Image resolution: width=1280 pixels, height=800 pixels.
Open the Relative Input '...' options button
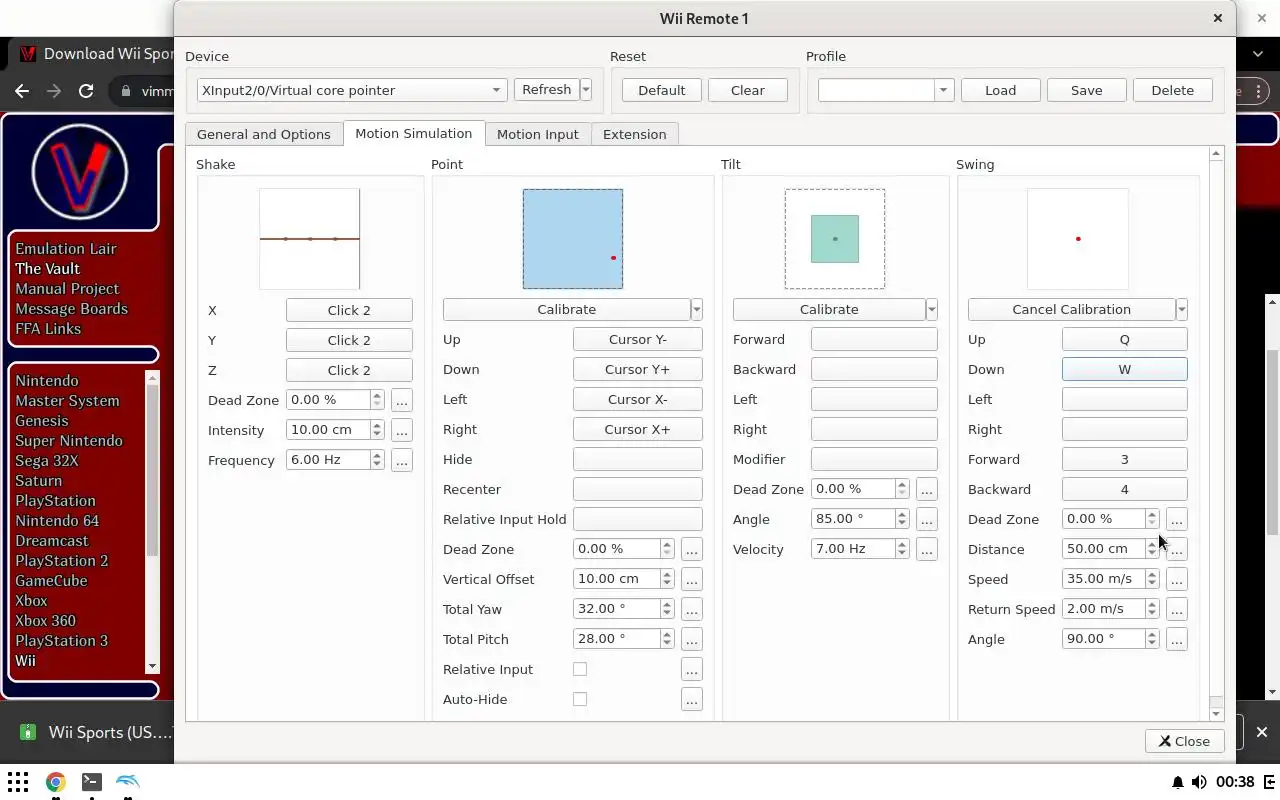point(691,669)
